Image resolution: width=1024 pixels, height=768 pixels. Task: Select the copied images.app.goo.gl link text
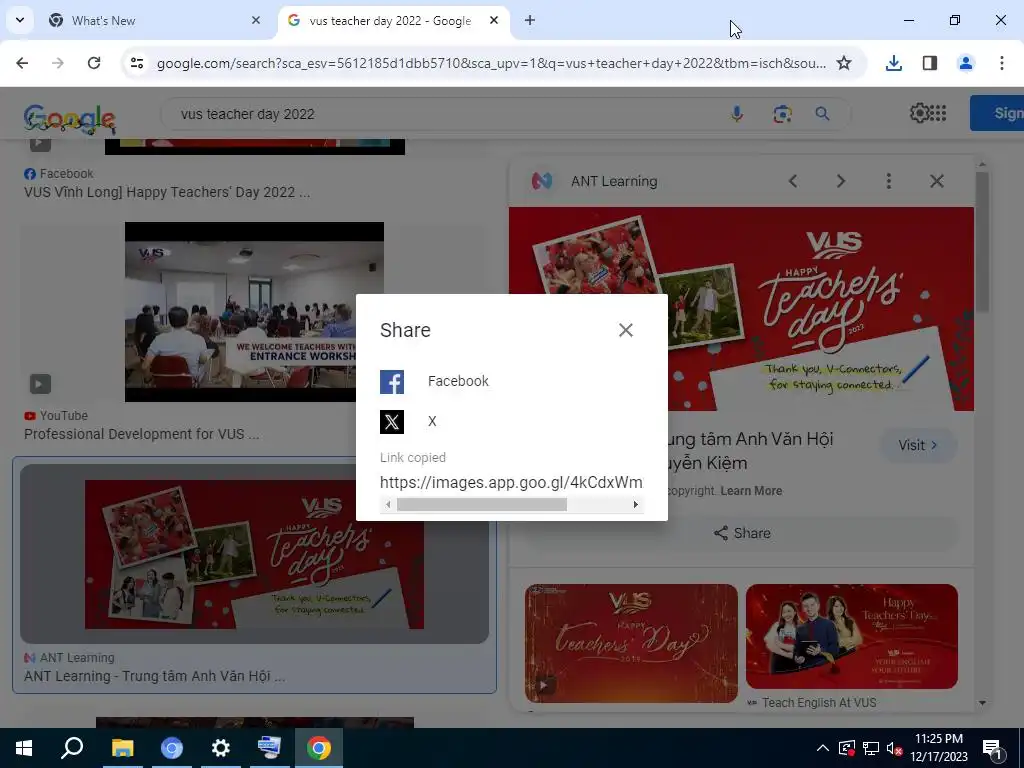(511, 483)
